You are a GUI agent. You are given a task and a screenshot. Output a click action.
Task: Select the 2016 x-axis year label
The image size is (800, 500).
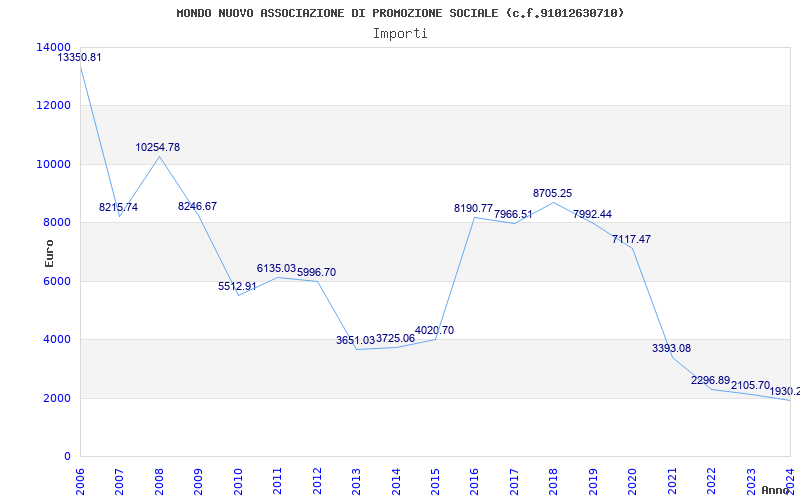click(x=474, y=481)
